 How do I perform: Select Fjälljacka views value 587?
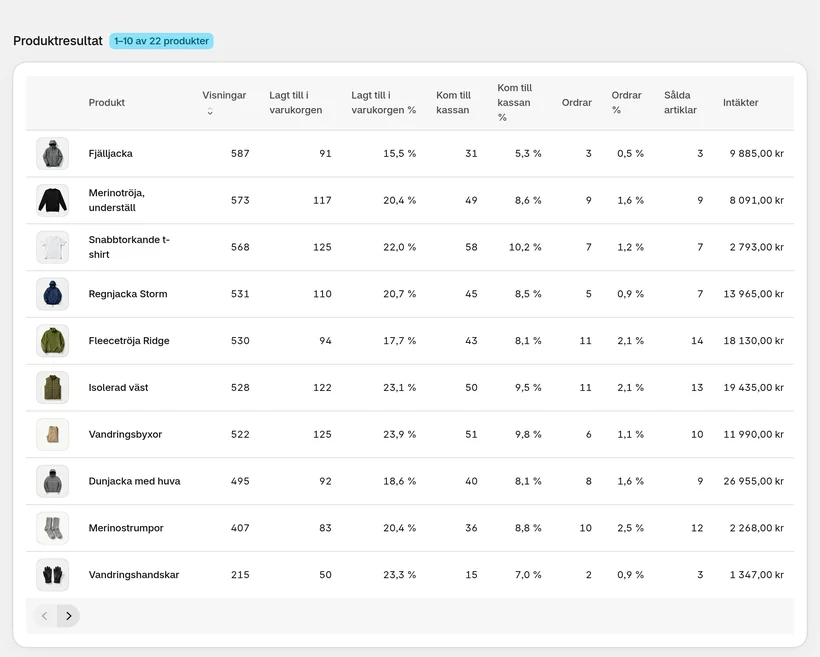click(x=240, y=153)
